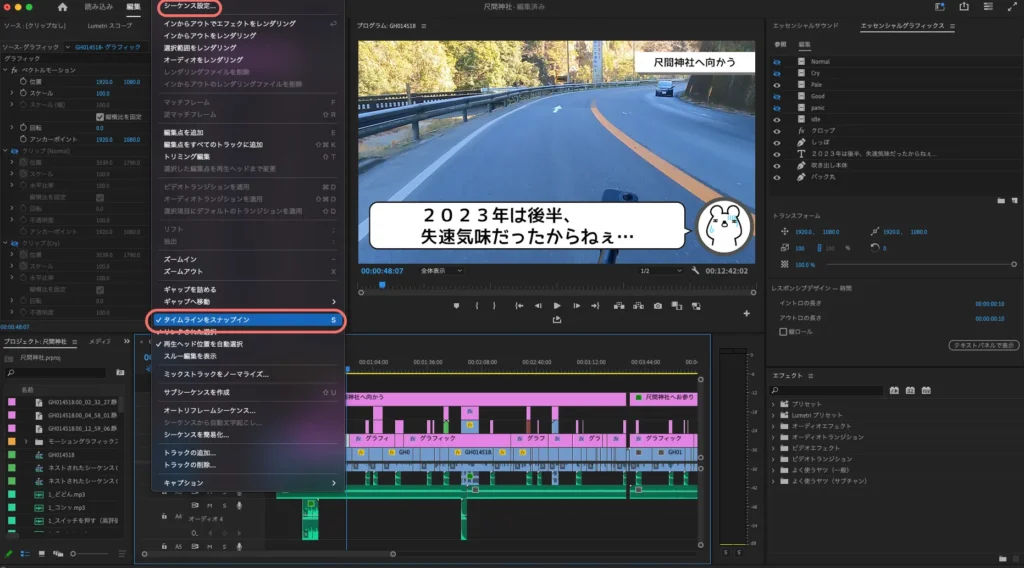The height and width of the screenshot is (568, 1024).
Task: Toggle comparison view icon
Action: click(677, 306)
